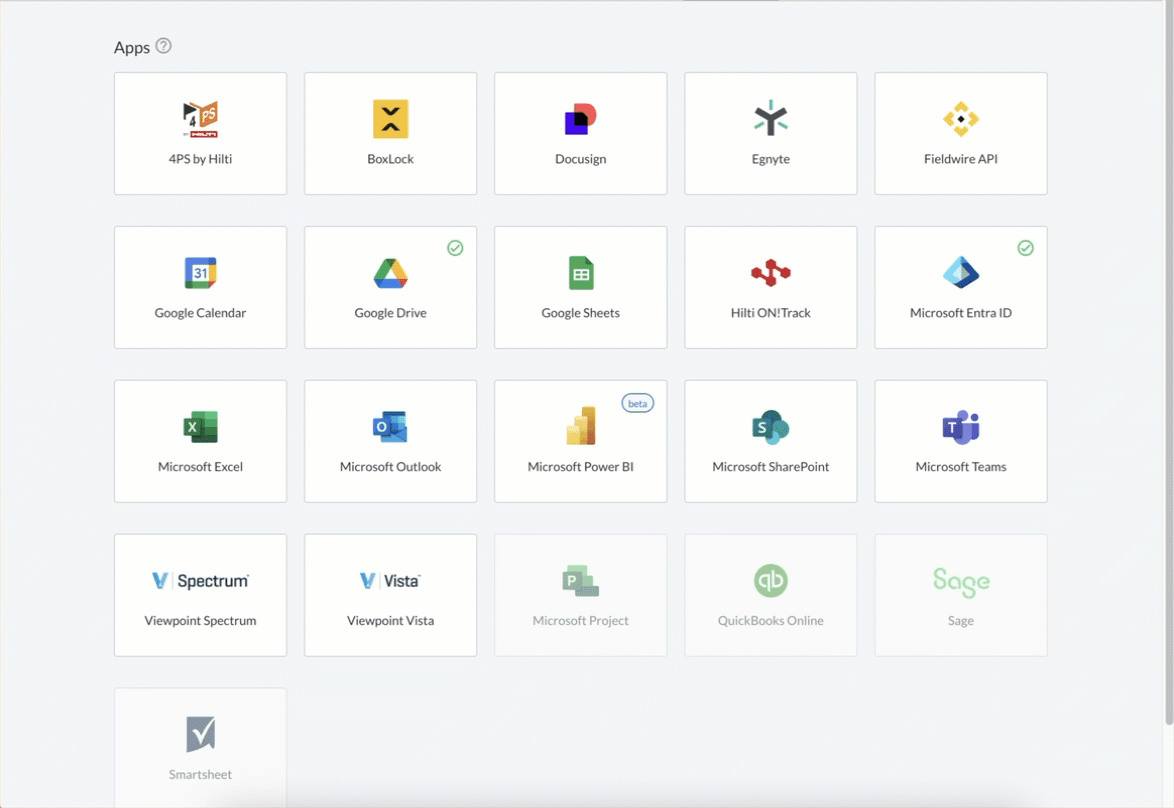This screenshot has width=1174, height=808.
Task: Click the beta badge on Power BI
Action: coord(637,403)
